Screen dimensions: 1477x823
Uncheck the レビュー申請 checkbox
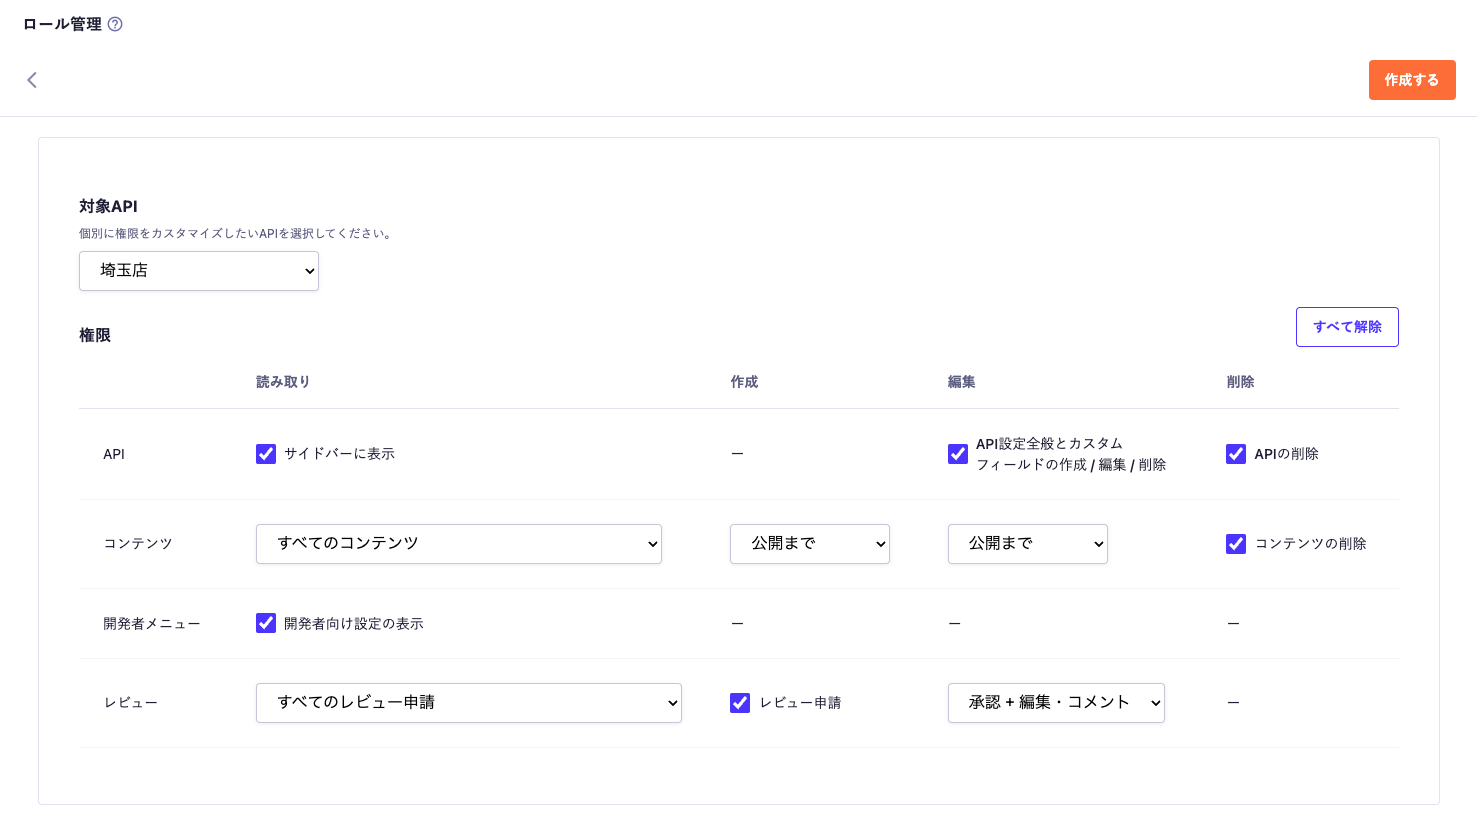[x=740, y=703]
